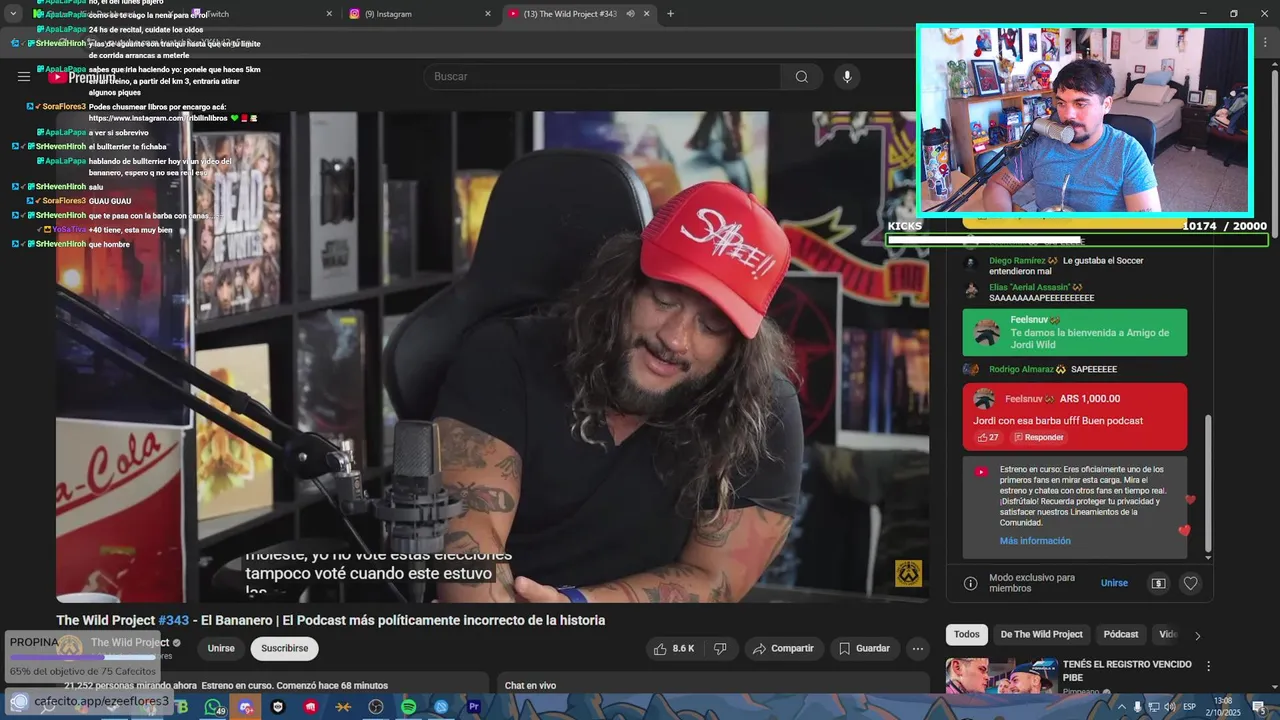Open Spotify from the taskbar
Viewport: 1280px width, 720px height.
point(409,707)
